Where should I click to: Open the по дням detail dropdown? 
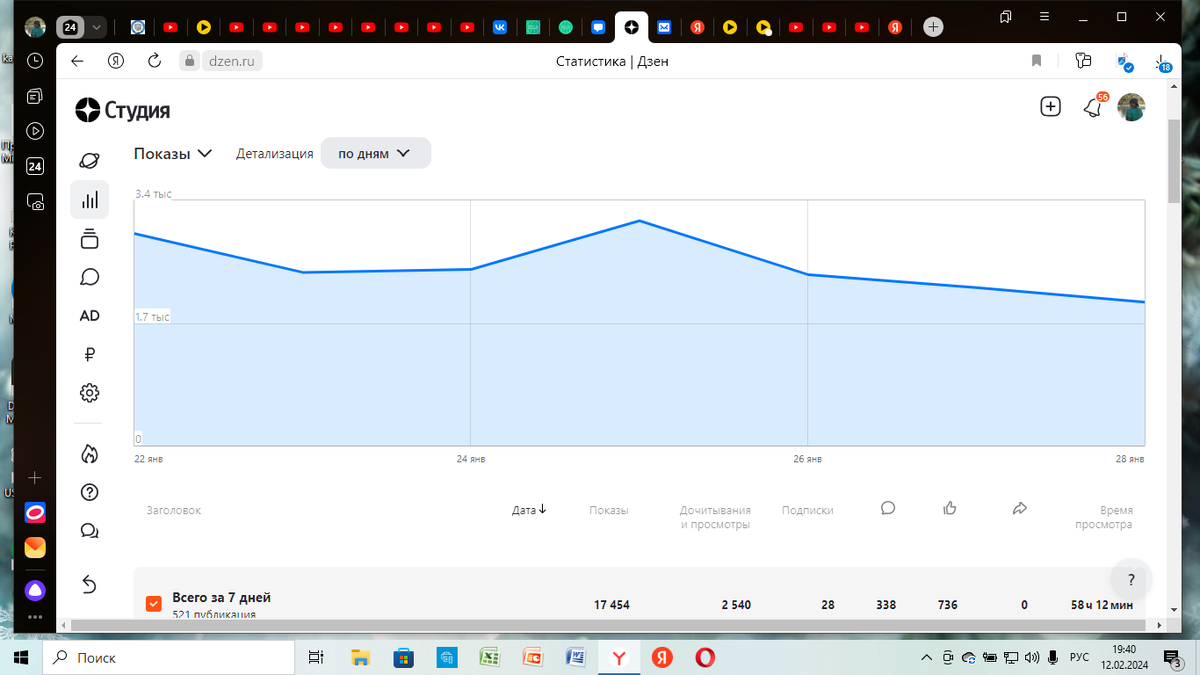coord(375,153)
